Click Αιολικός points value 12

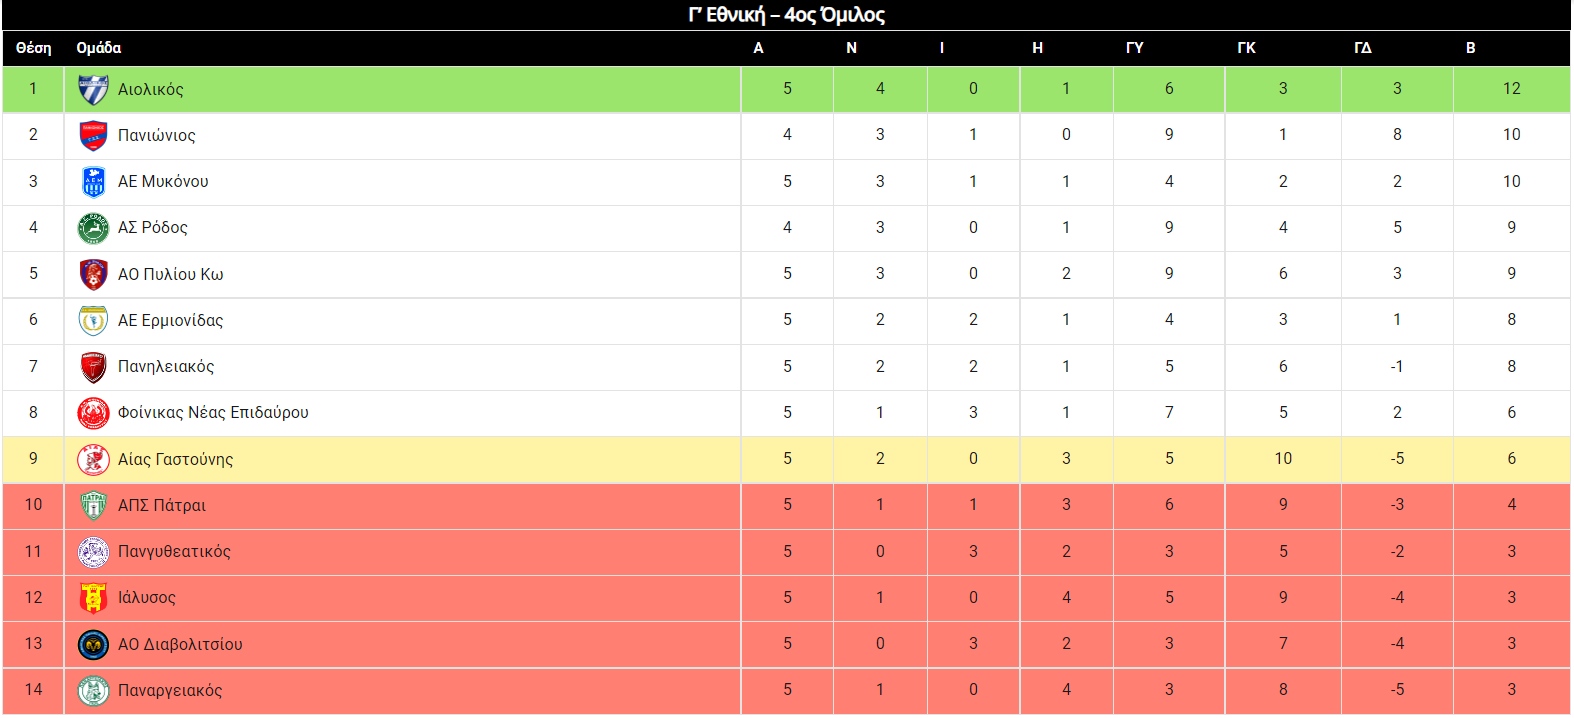coord(1511,89)
